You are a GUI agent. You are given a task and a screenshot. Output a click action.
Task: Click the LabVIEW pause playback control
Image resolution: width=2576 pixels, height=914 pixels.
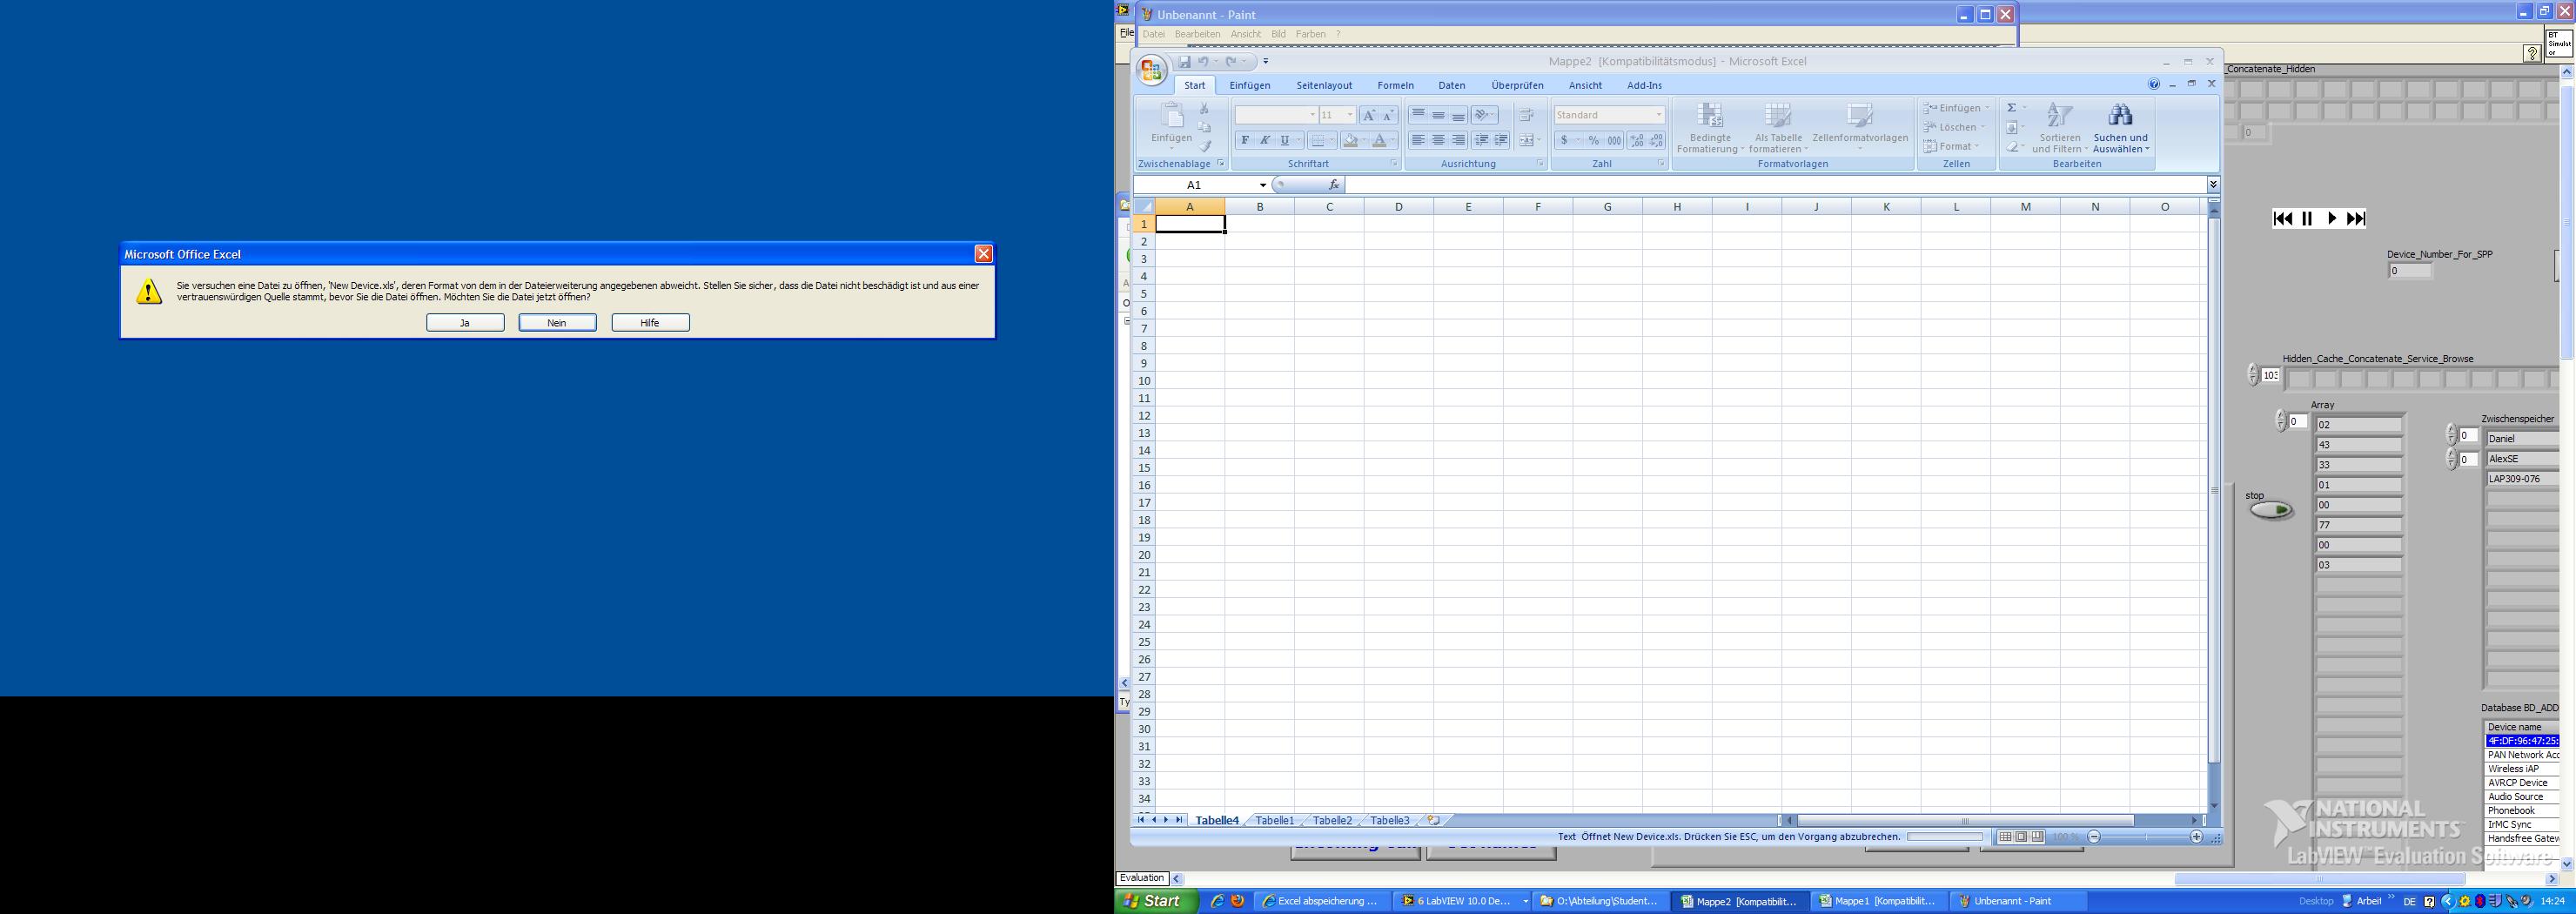pyautogui.click(x=2307, y=219)
